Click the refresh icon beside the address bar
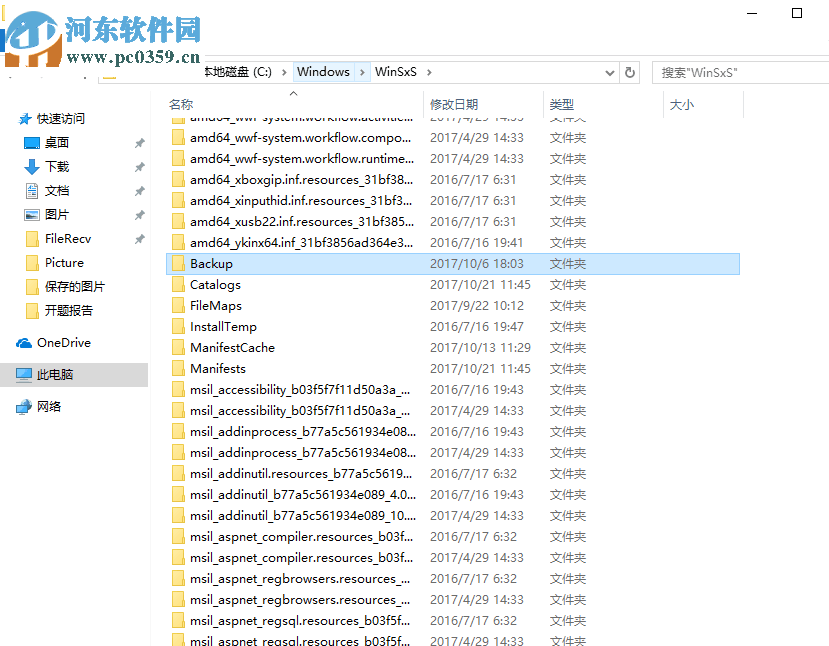The height and width of the screenshot is (646, 829). click(629, 71)
